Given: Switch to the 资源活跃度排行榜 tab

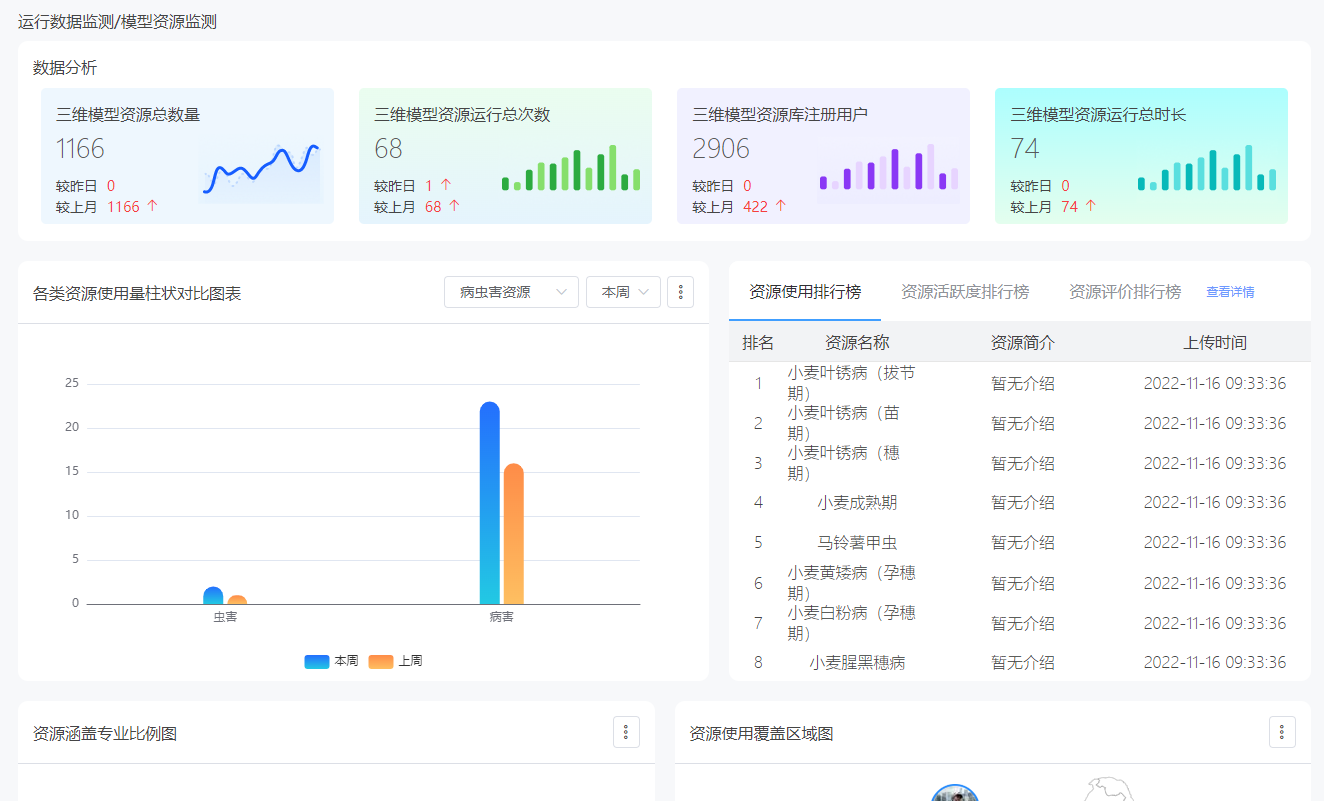Looking at the screenshot, I should pyautogui.click(x=965, y=292).
